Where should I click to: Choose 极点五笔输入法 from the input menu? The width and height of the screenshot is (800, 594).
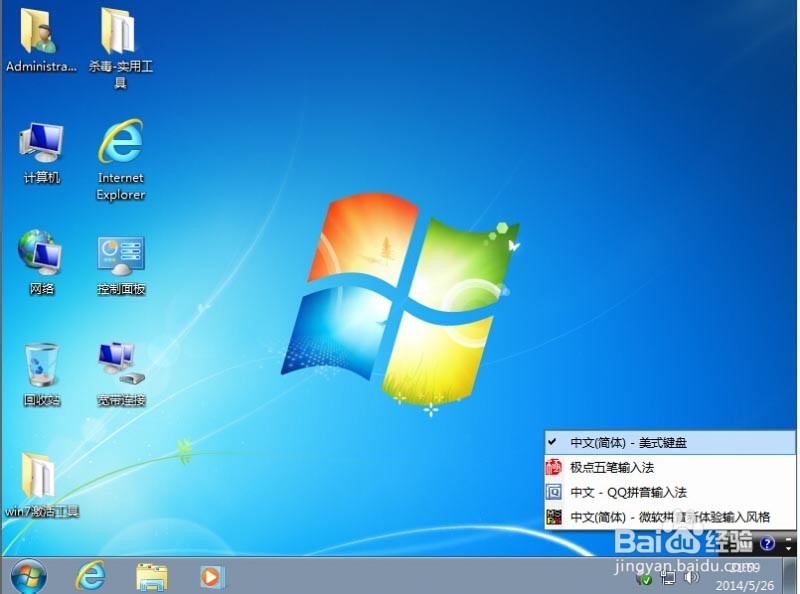tap(669, 467)
